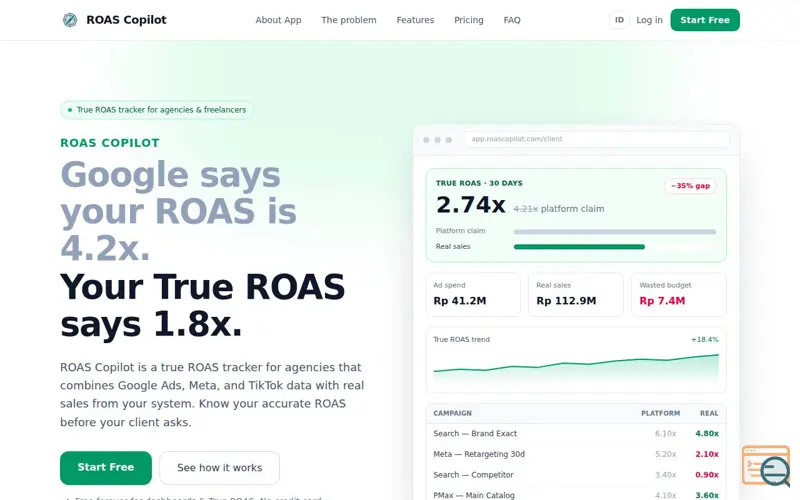Click the Log in link
Screen dimensions: 800x500
pyautogui.click(x=649, y=20)
